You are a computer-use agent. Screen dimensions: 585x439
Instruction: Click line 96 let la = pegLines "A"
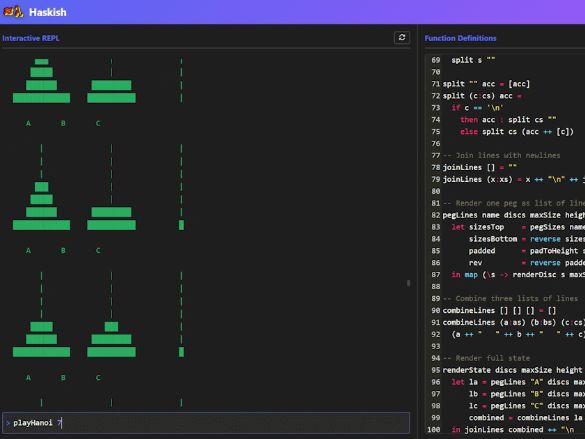[x=518, y=382]
